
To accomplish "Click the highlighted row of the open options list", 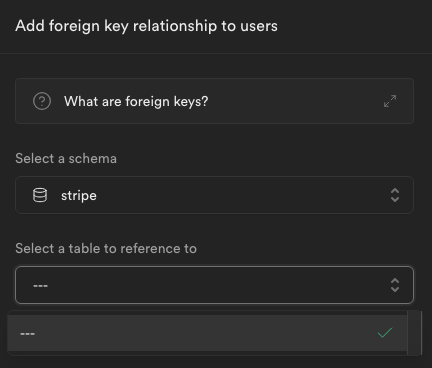I will 207,333.
